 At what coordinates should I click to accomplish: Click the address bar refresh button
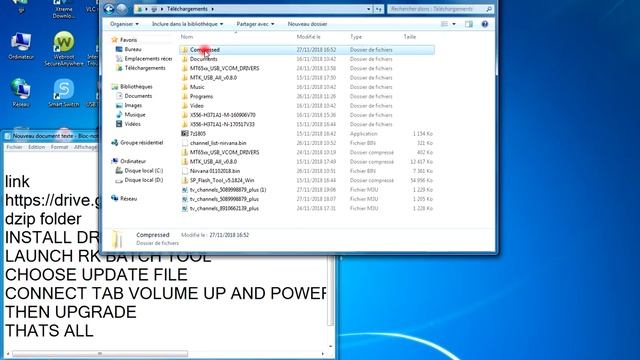pyautogui.click(x=379, y=9)
